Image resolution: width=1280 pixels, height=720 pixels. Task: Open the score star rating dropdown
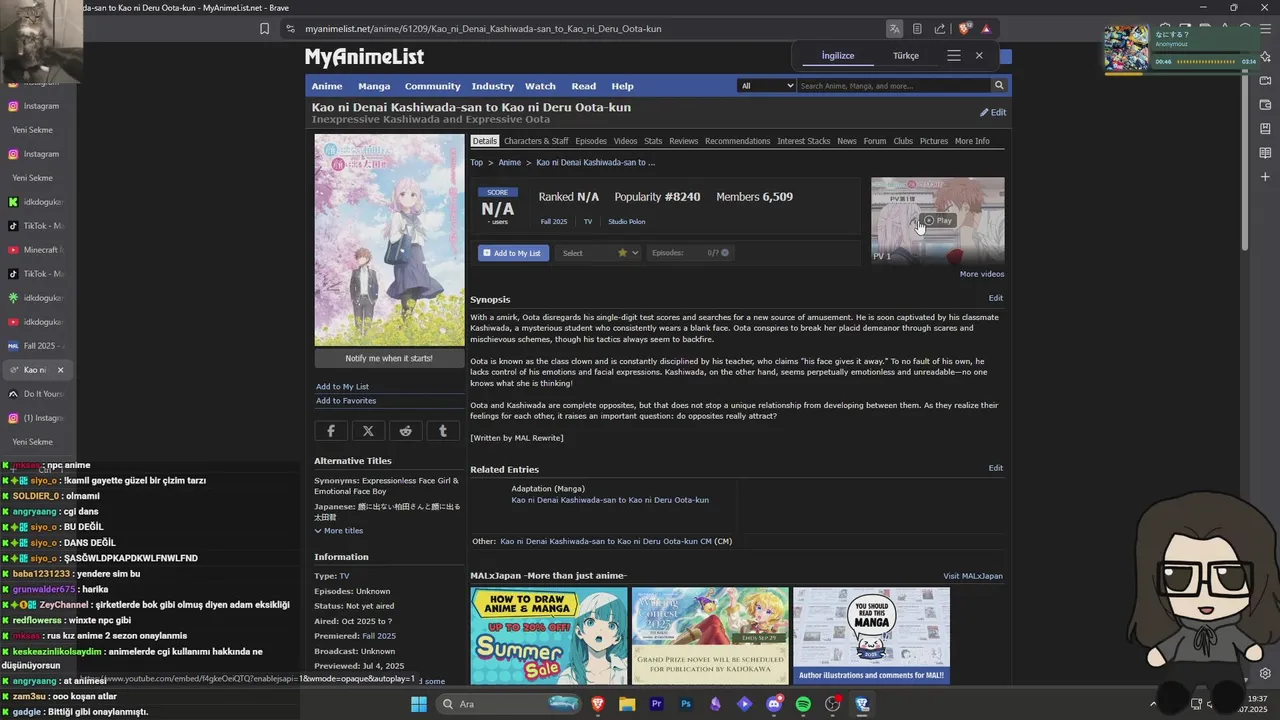[x=628, y=253]
